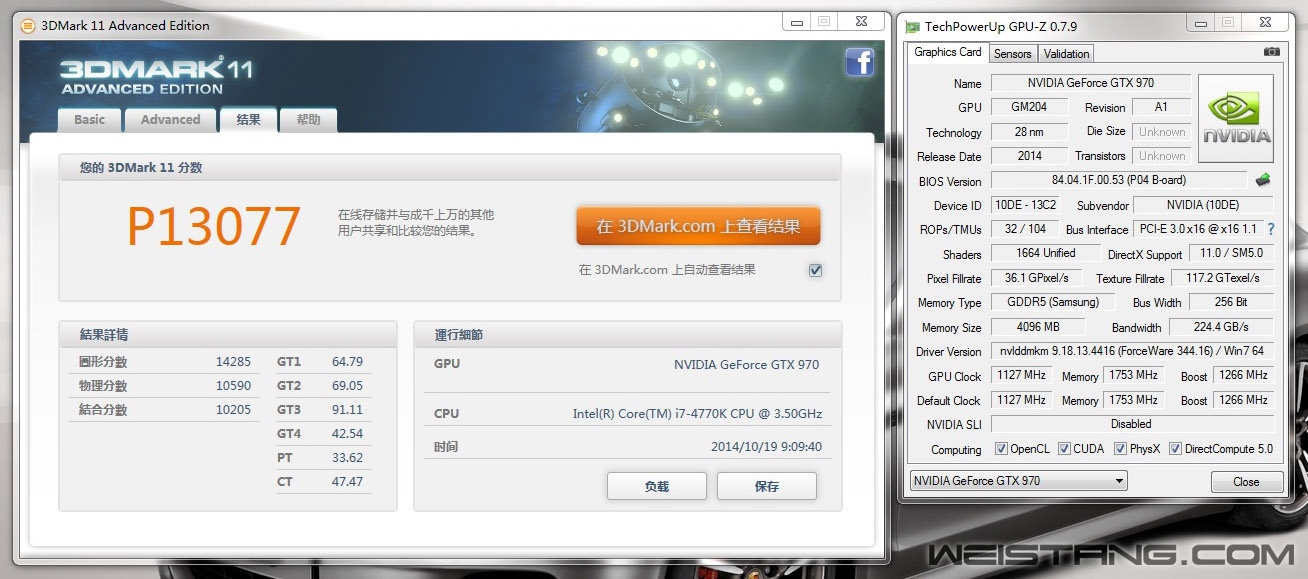Click 3DMark 11 title bar app icon
The image size is (1308, 579).
(x=28, y=25)
